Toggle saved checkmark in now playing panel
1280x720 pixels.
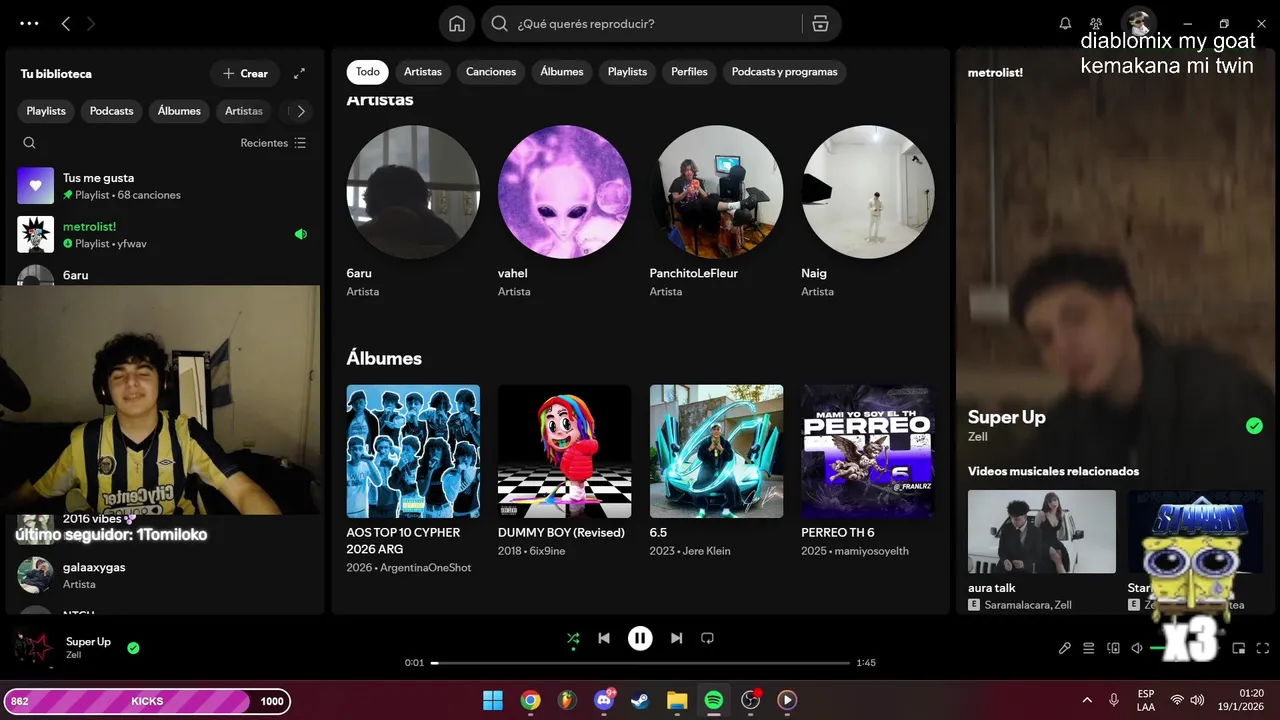pyautogui.click(x=1254, y=426)
